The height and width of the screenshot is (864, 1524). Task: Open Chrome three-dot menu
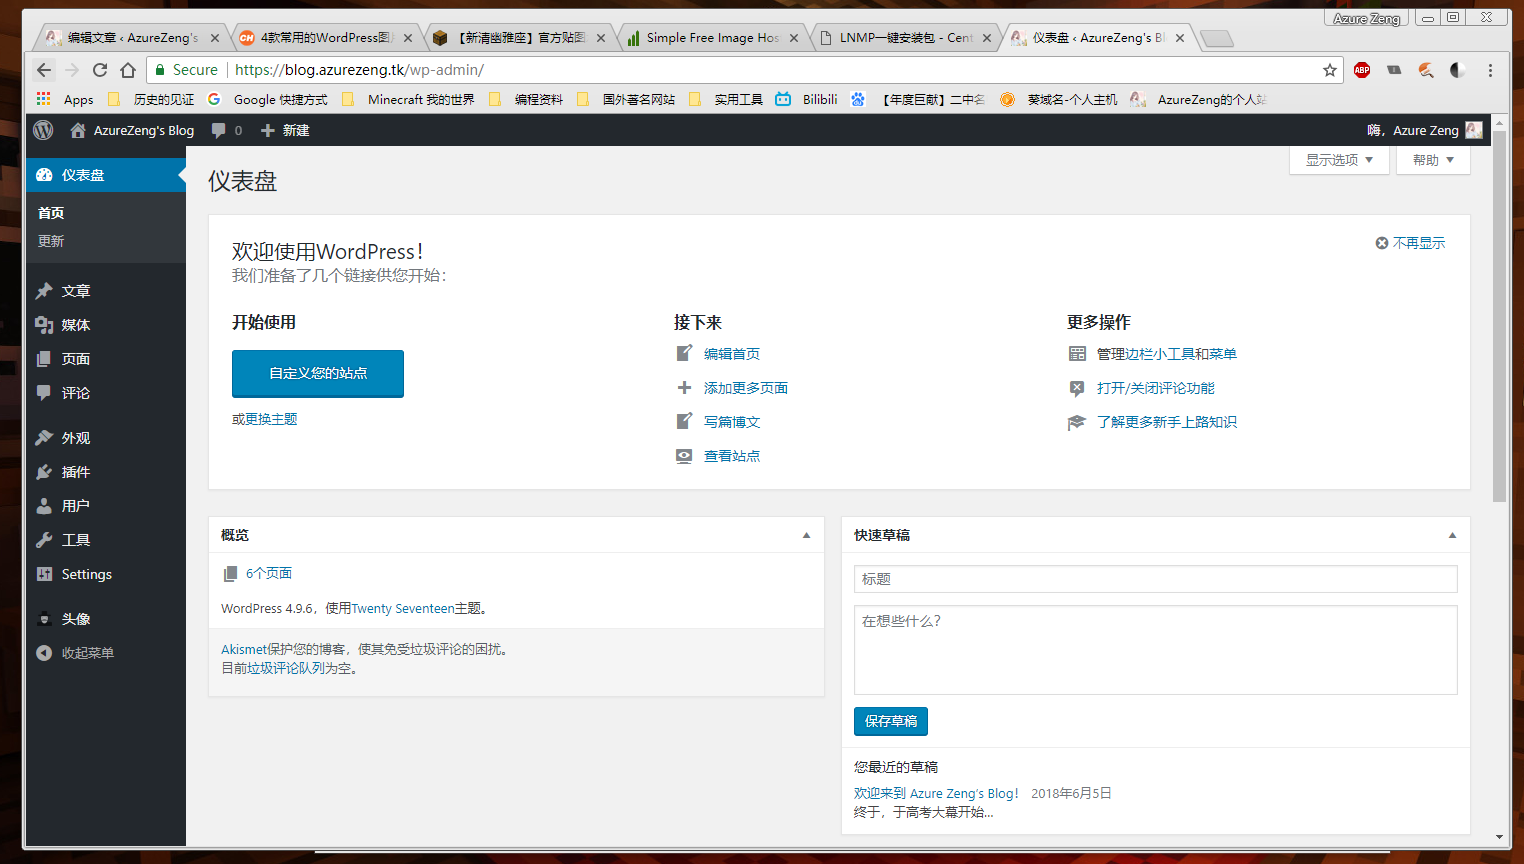(x=1490, y=70)
